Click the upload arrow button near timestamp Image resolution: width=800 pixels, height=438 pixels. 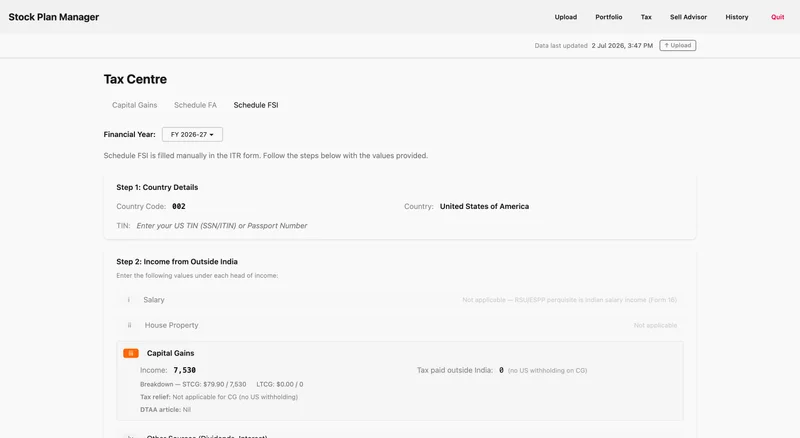pyautogui.click(x=678, y=45)
